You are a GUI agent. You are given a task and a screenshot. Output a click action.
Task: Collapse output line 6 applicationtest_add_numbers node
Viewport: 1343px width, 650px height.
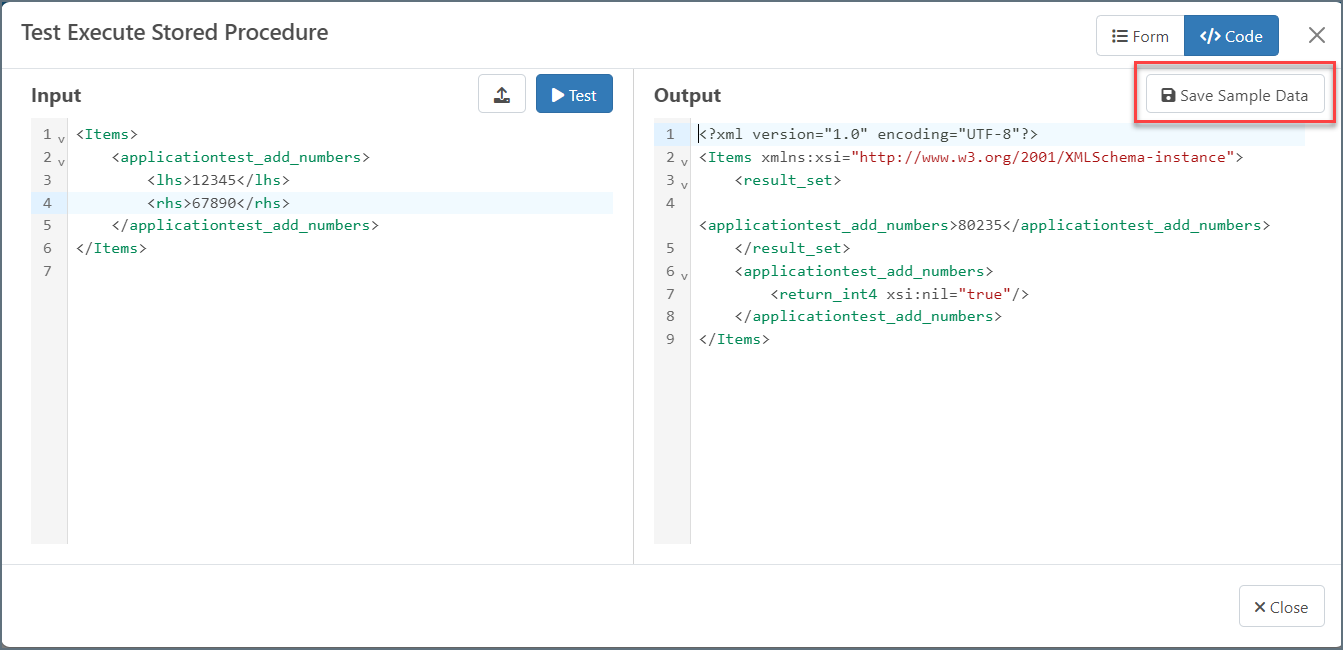[684, 275]
